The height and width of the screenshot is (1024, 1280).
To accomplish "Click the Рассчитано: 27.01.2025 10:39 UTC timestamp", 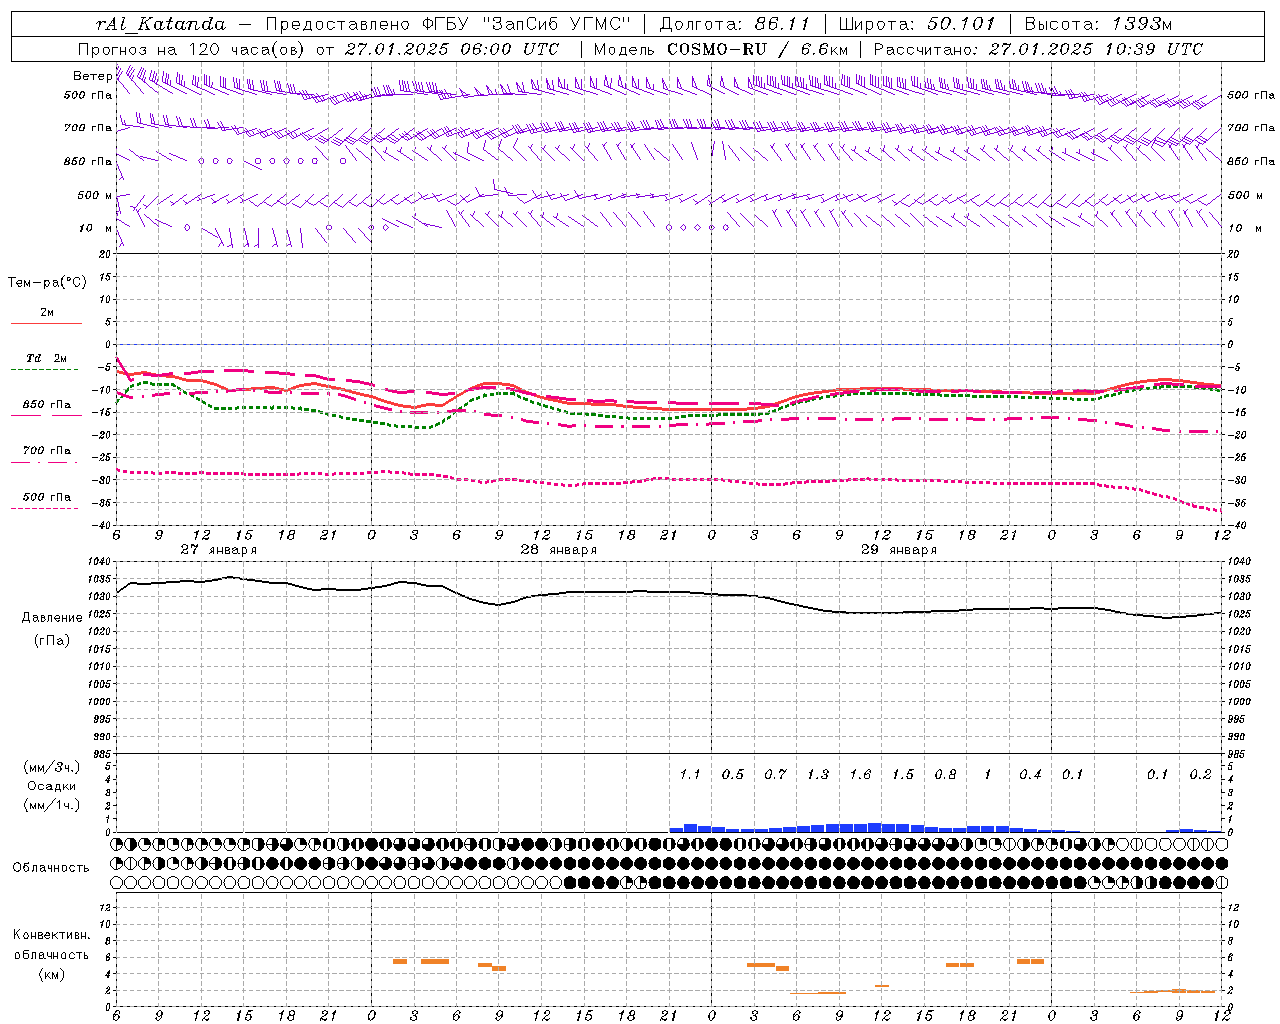I will pyautogui.click(x=1038, y=49).
